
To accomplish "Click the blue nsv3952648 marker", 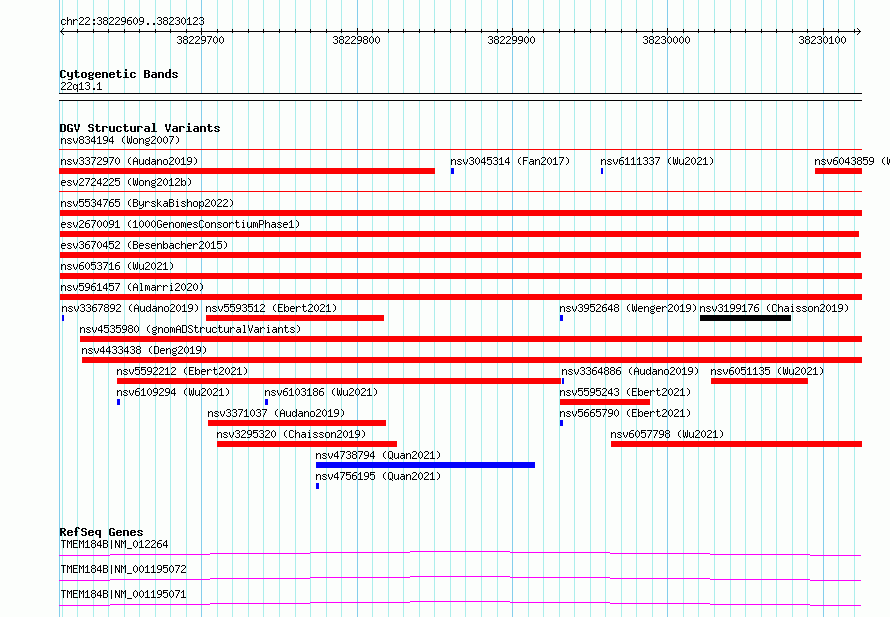I will [561, 318].
